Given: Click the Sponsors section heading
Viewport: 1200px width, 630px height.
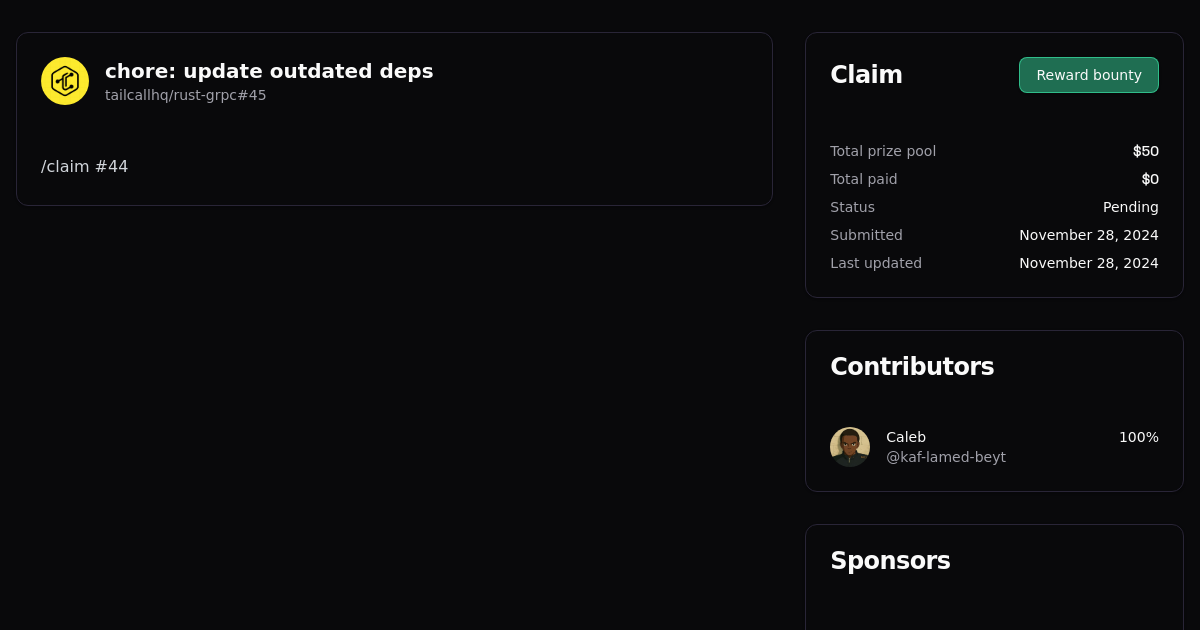Looking at the screenshot, I should pyautogui.click(x=890, y=561).
